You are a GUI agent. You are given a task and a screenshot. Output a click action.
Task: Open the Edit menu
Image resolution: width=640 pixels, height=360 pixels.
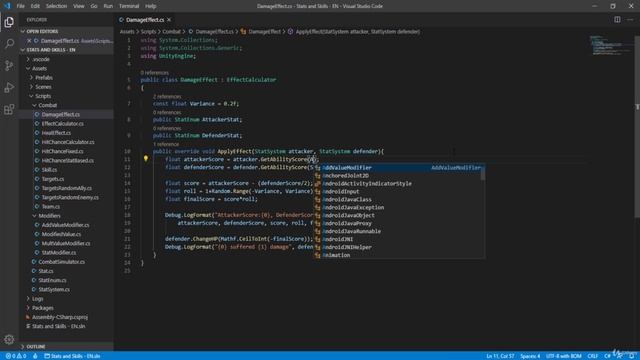coord(35,6)
